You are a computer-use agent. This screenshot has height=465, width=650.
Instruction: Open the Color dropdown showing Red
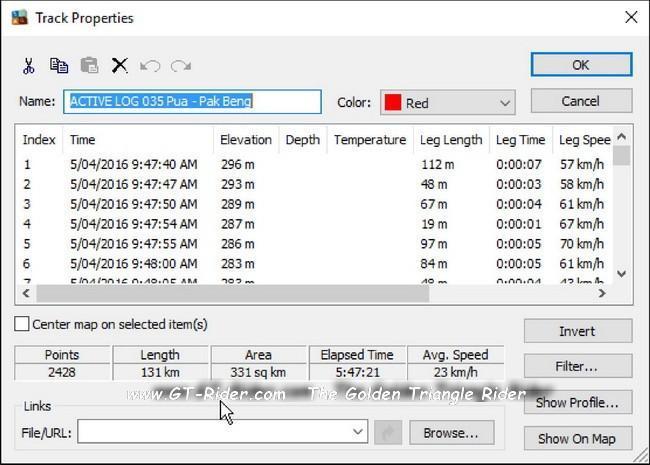tap(447, 103)
